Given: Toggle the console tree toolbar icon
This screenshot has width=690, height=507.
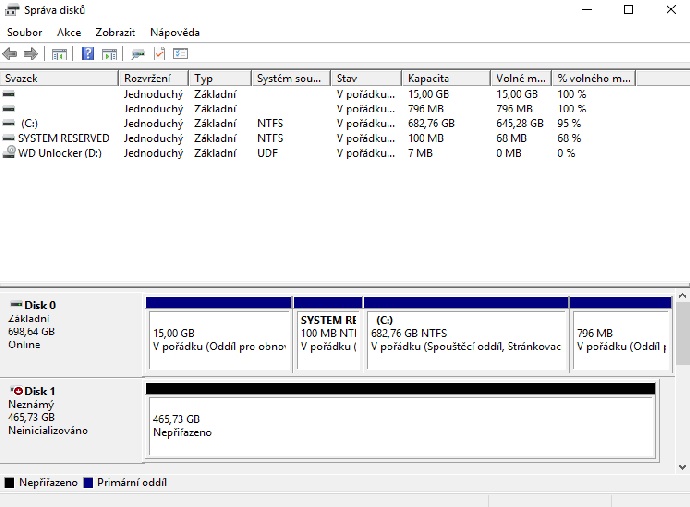Looking at the screenshot, I should click(x=59, y=54).
